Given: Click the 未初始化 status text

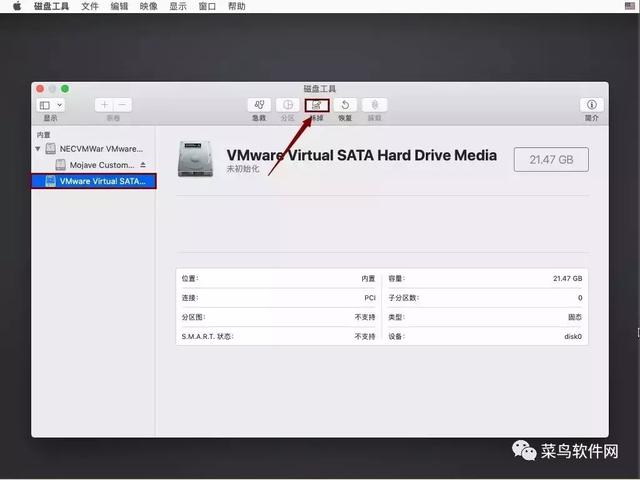Looking at the screenshot, I should click(x=243, y=169).
